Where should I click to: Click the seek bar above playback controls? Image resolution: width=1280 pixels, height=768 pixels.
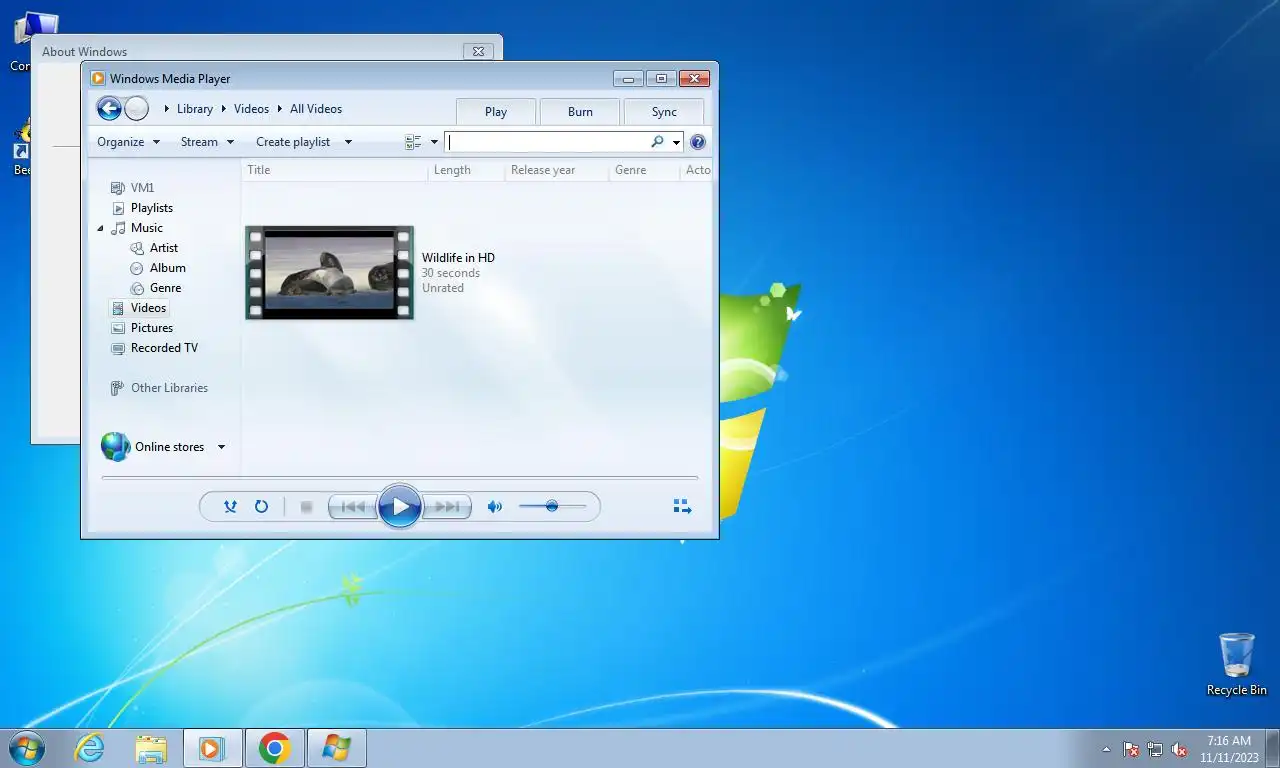399,478
